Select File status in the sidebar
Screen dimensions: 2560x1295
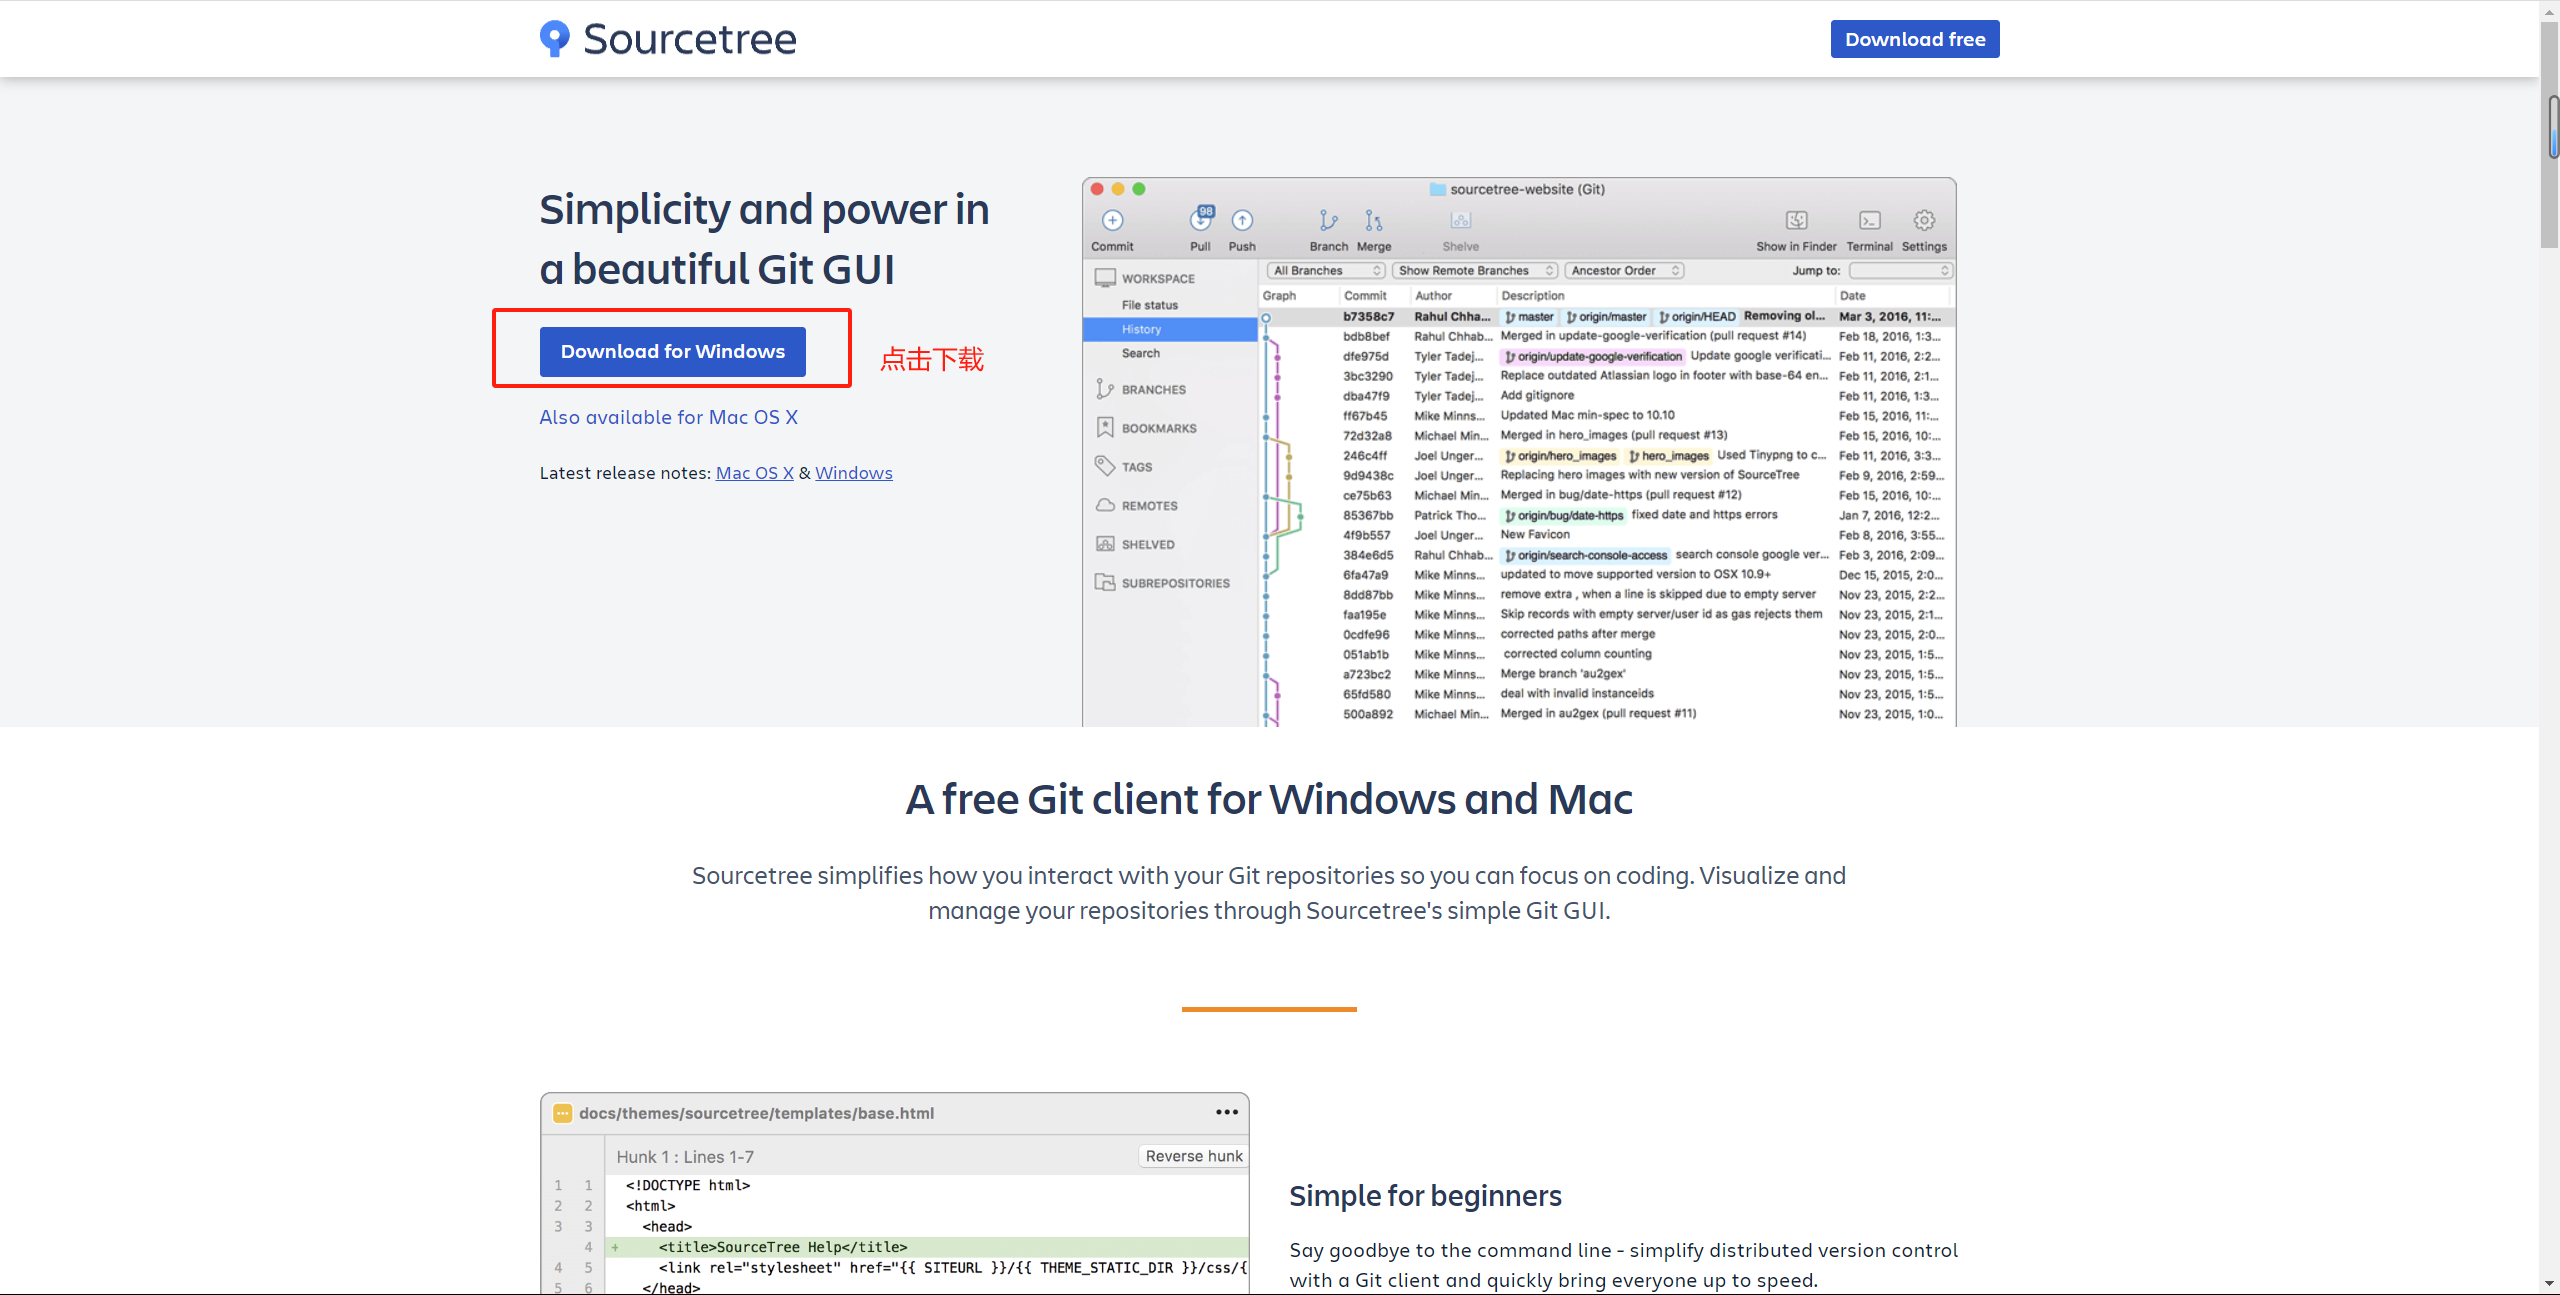point(1149,305)
